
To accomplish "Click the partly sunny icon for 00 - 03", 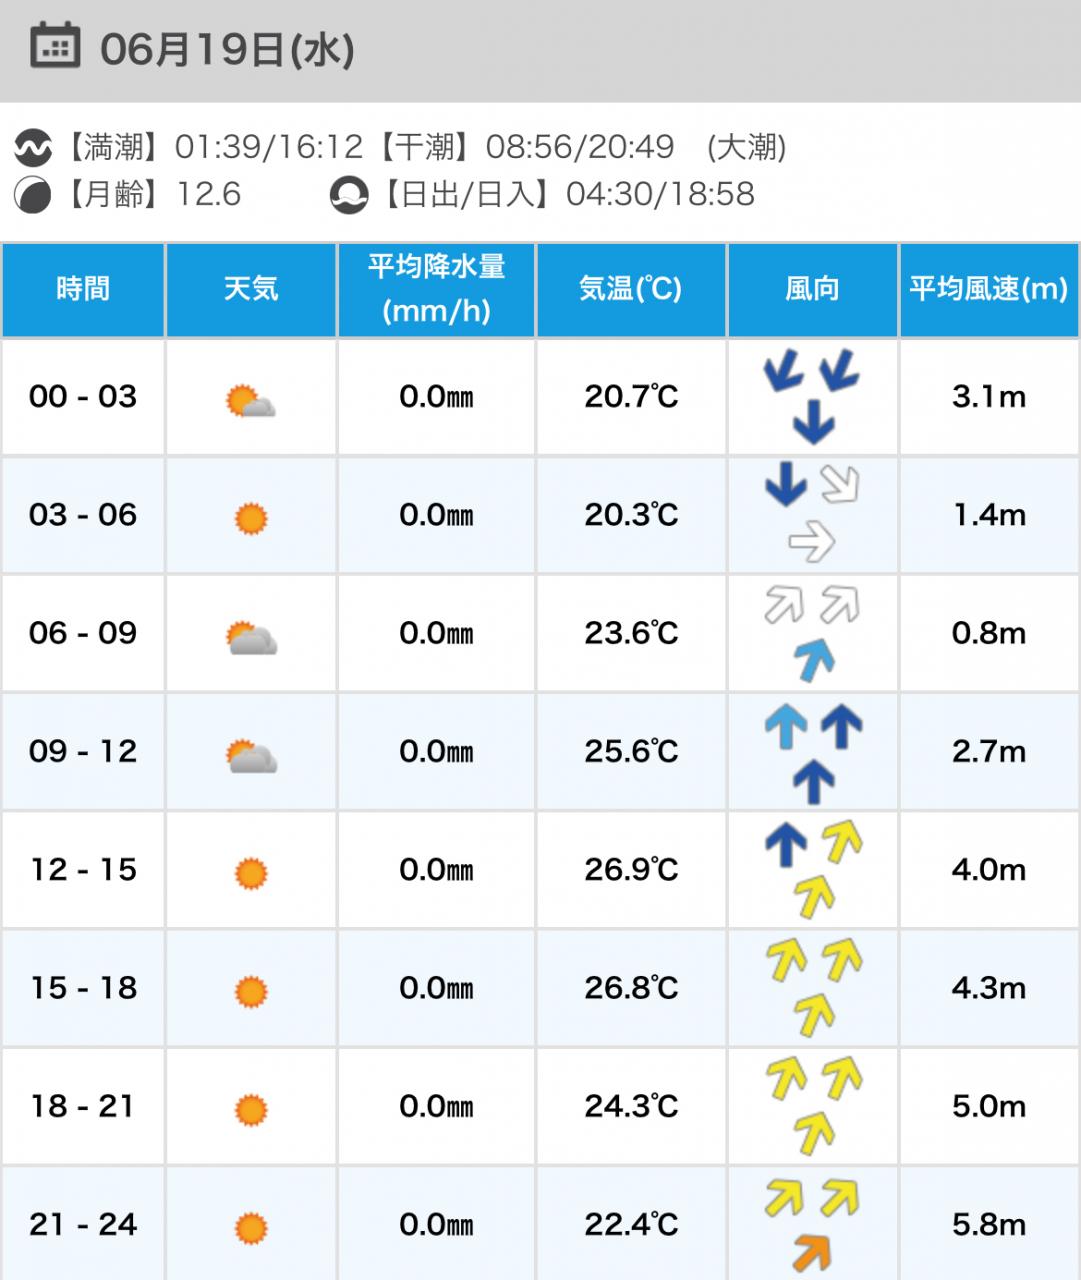I will (x=250, y=402).
